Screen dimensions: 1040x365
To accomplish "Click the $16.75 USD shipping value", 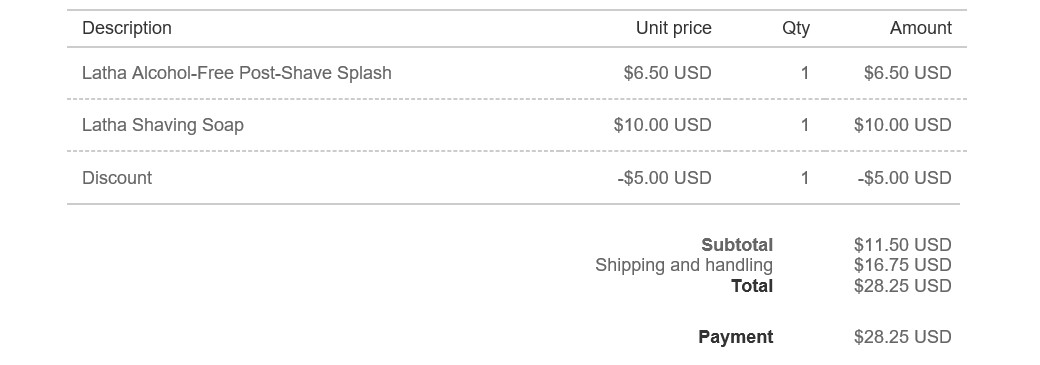I will pyautogui.click(x=903, y=265).
